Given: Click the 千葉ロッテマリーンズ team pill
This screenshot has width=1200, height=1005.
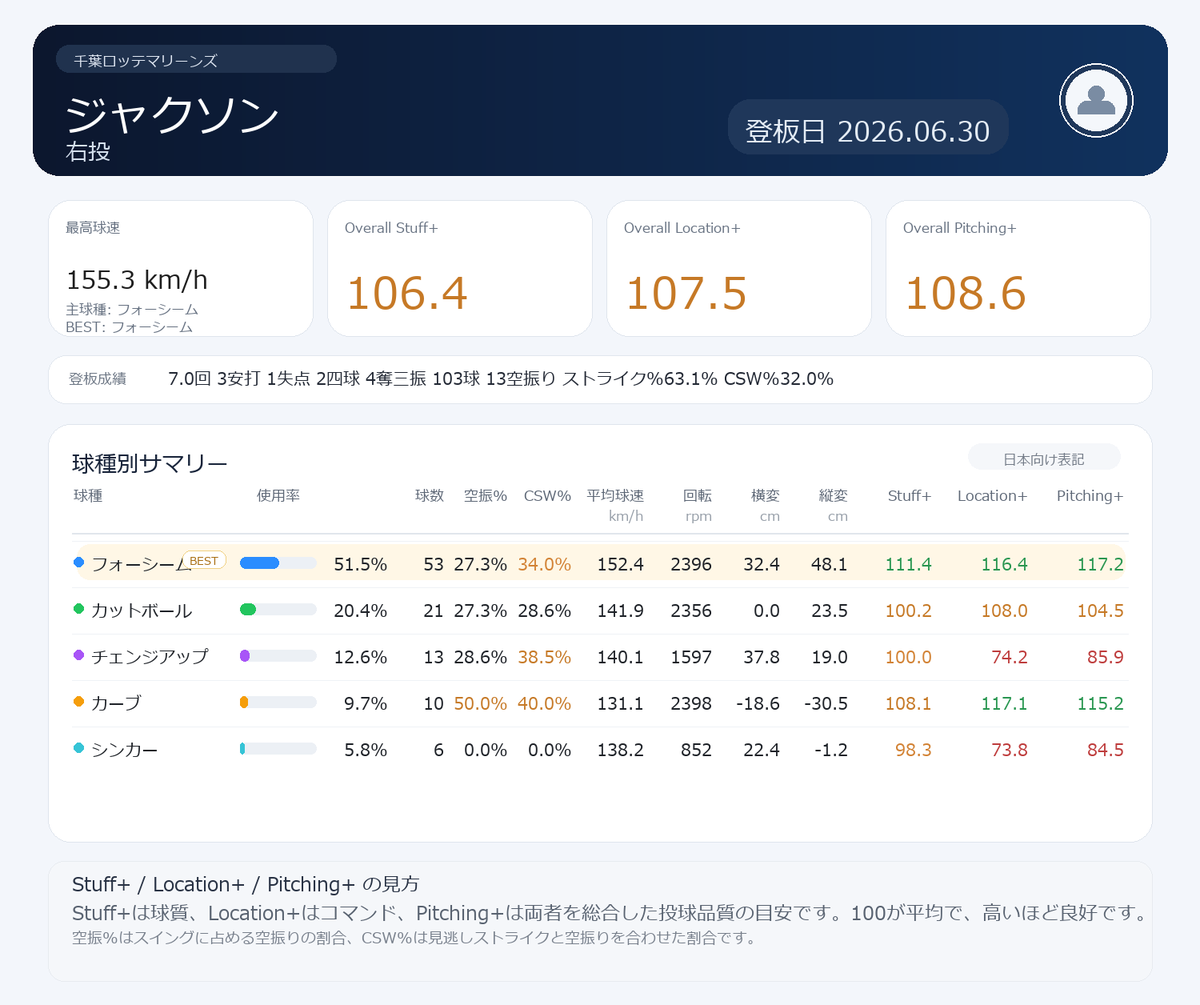Looking at the screenshot, I should click(x=196, y=60).
